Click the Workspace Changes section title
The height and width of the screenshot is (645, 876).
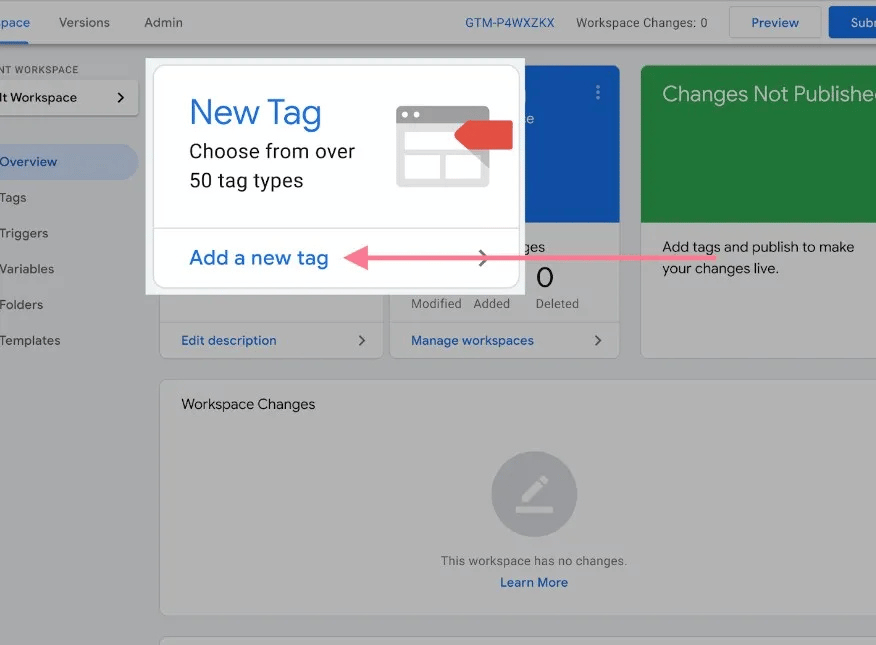[248, 404]
